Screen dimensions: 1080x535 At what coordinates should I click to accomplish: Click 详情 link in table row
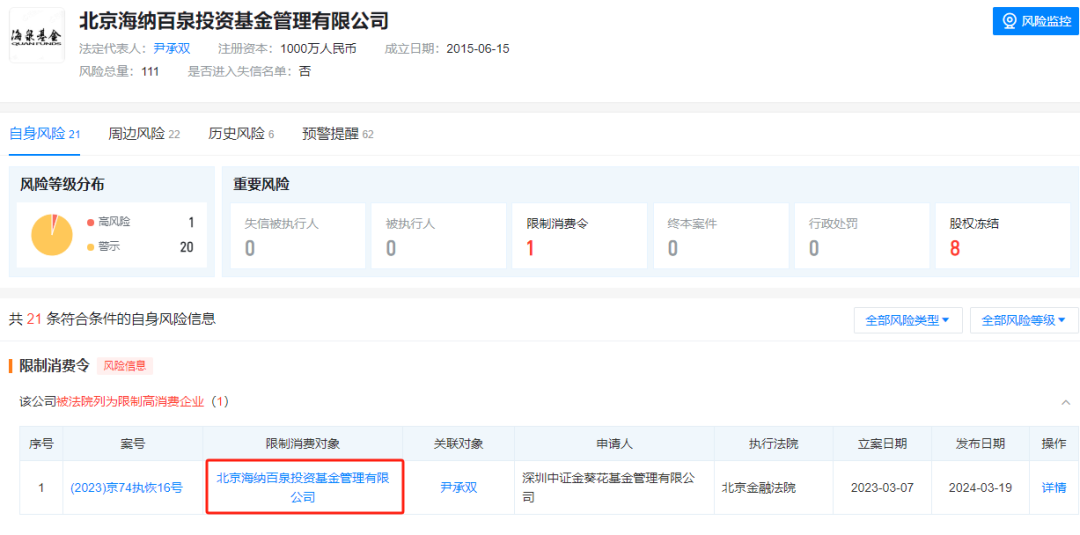tap(1054, 488)
